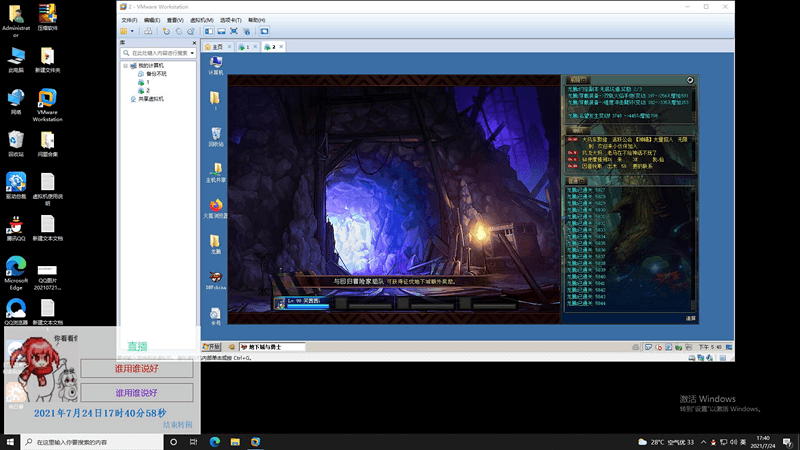This screenshot has width=800, height=450.
Task: Select virtual machine 1 in library tree
Action: pos(143,82)
